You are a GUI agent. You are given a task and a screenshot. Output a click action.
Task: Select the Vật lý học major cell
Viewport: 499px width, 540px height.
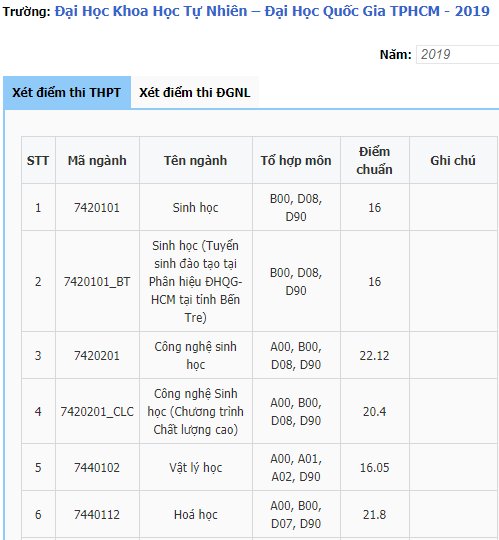pos(196,467)
